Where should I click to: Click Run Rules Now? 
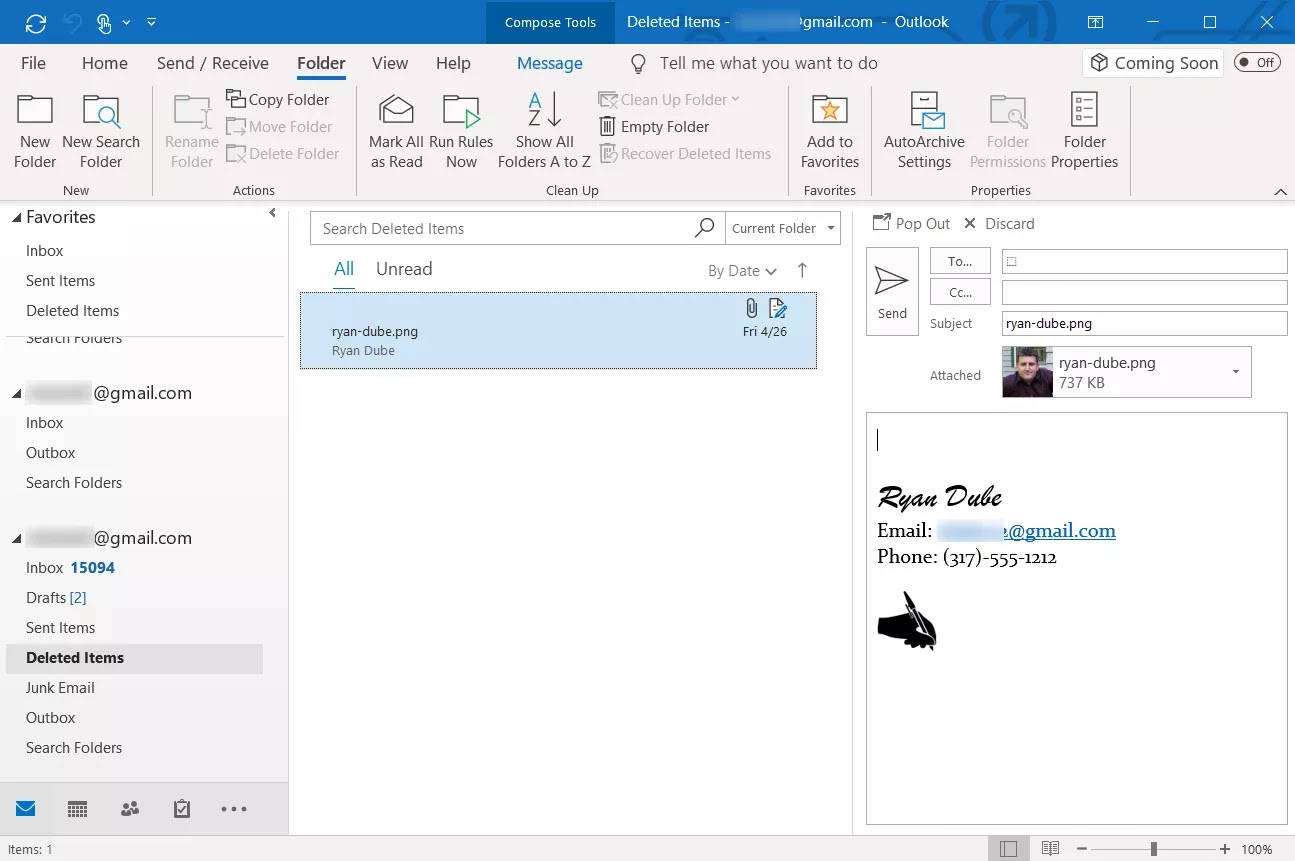click(461, 132)
